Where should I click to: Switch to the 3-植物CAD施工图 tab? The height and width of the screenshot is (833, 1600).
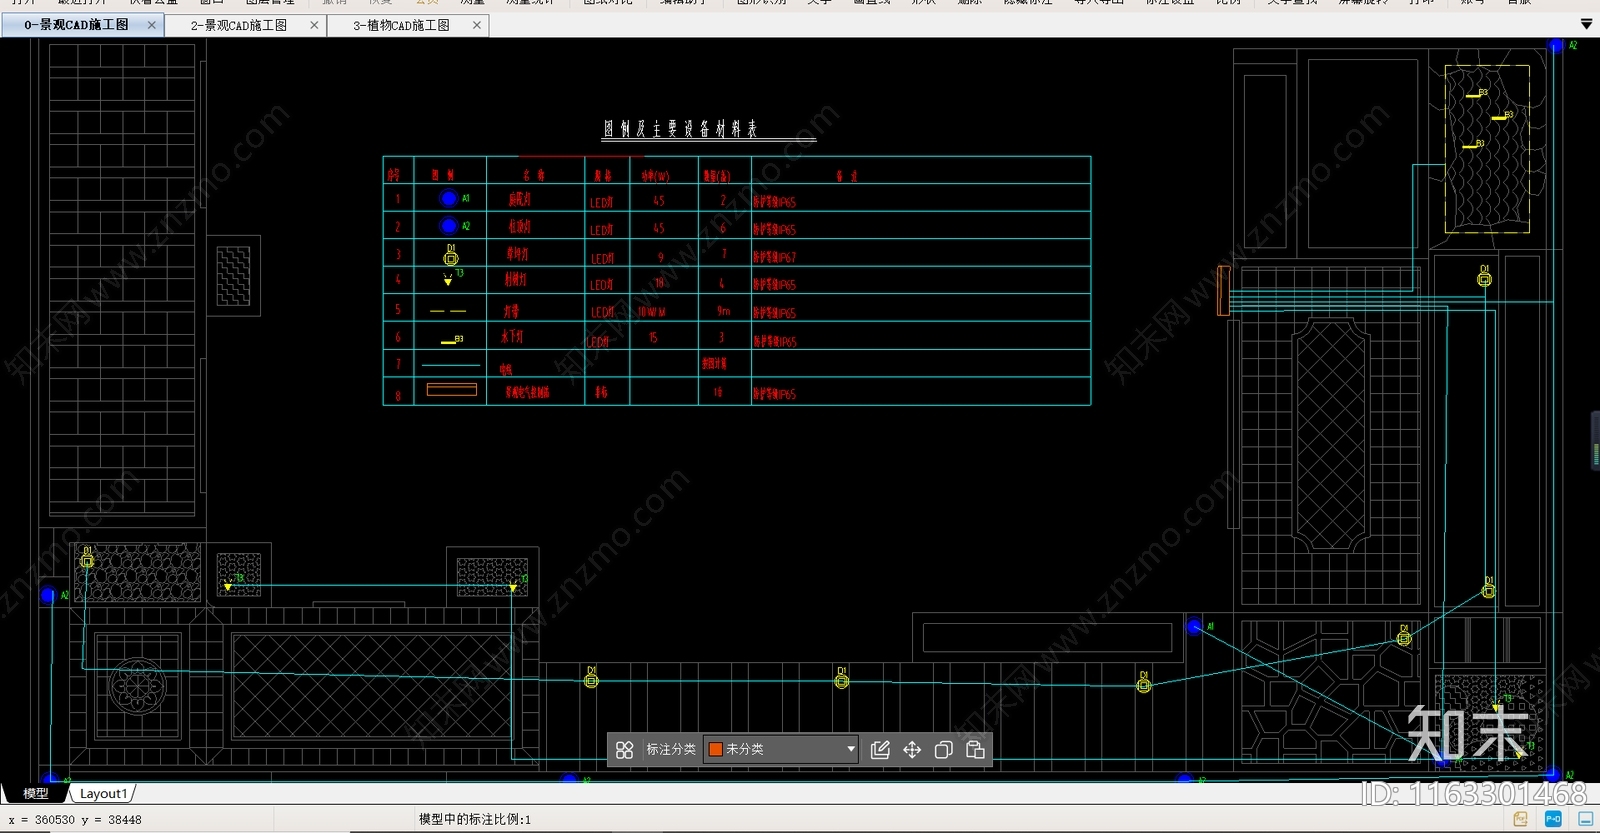(407, 25)
